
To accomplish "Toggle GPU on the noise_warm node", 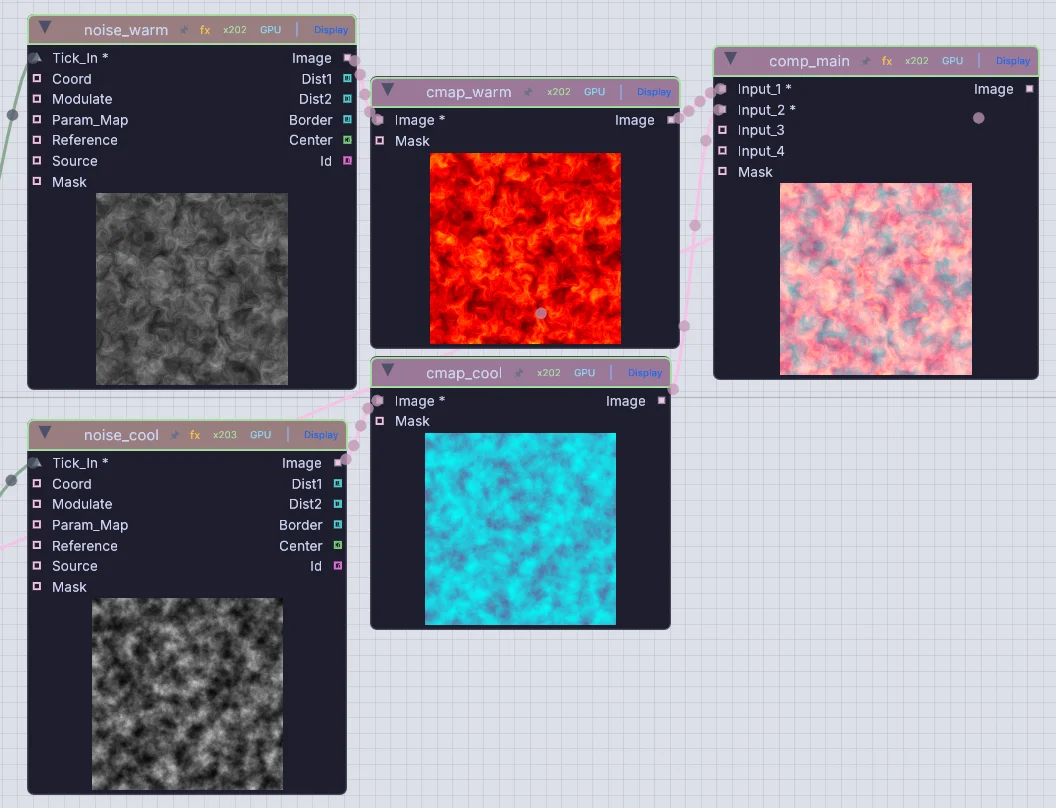I will click(x=271, y=30).
